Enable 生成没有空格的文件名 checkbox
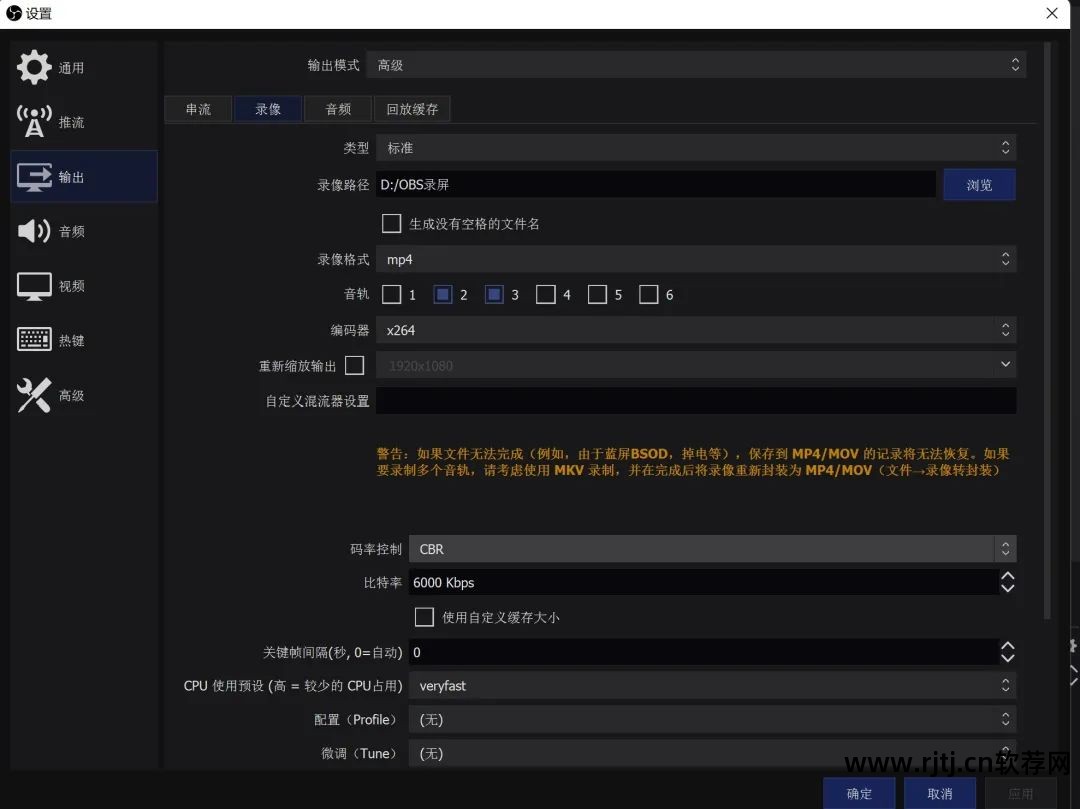Image resolution: width=1080 pixels, height=809 pixels. coord(391,223)
